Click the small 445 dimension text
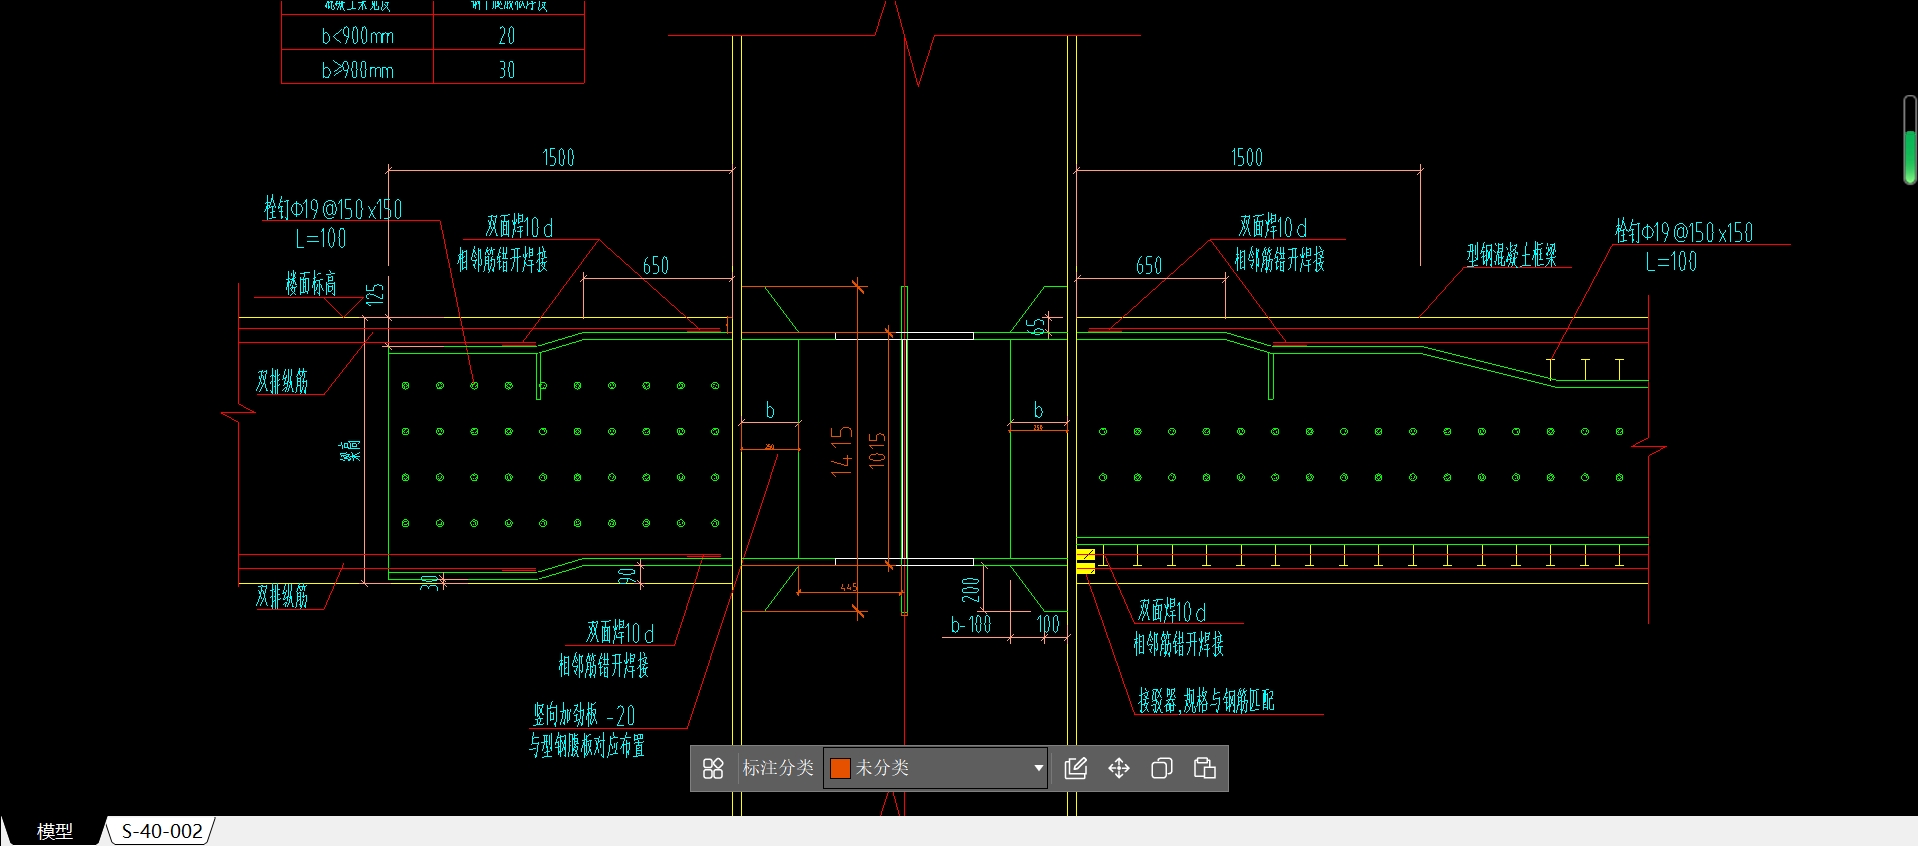Image resolution: width=1918 pixels, height=846 pixels. point(849,587)
